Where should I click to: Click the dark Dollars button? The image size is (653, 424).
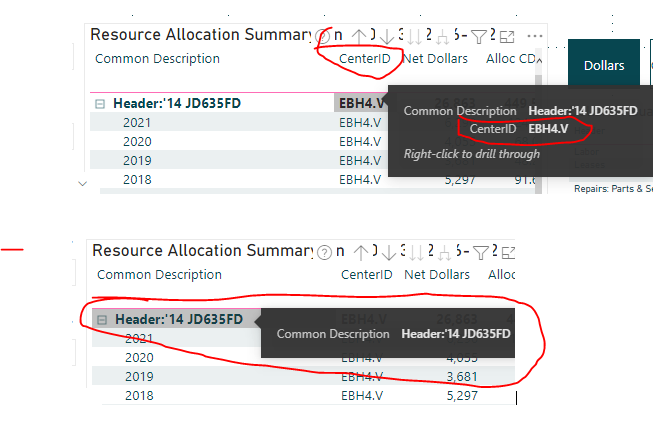604,65
